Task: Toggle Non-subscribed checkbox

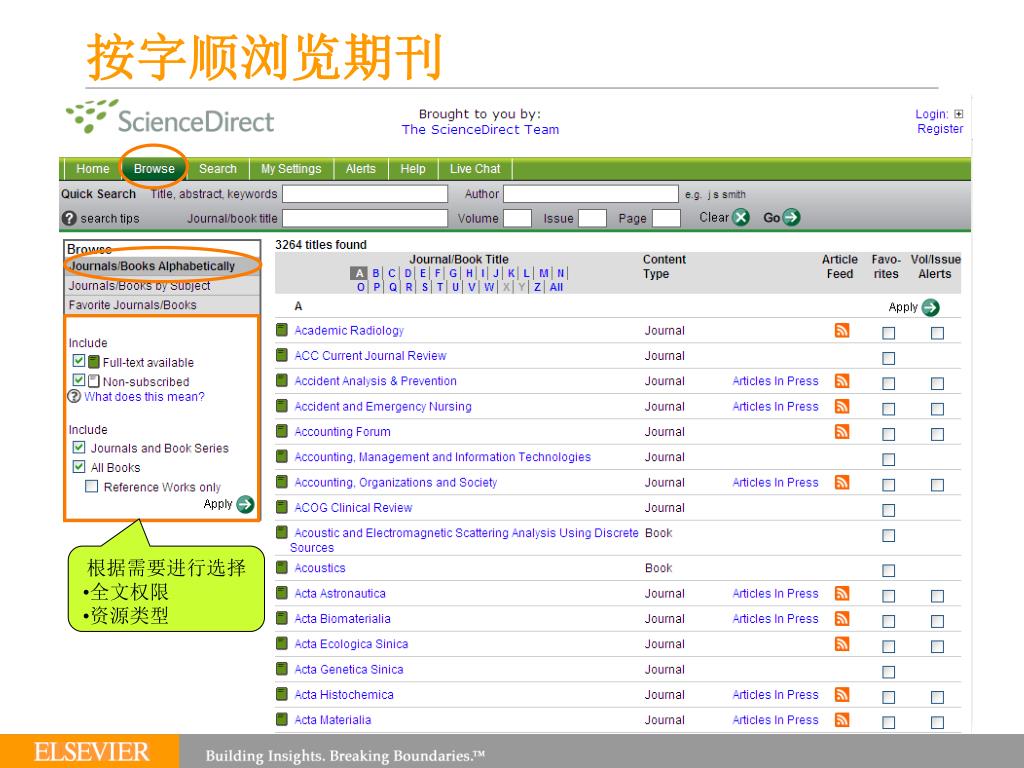Action: (x=78, y=380)
